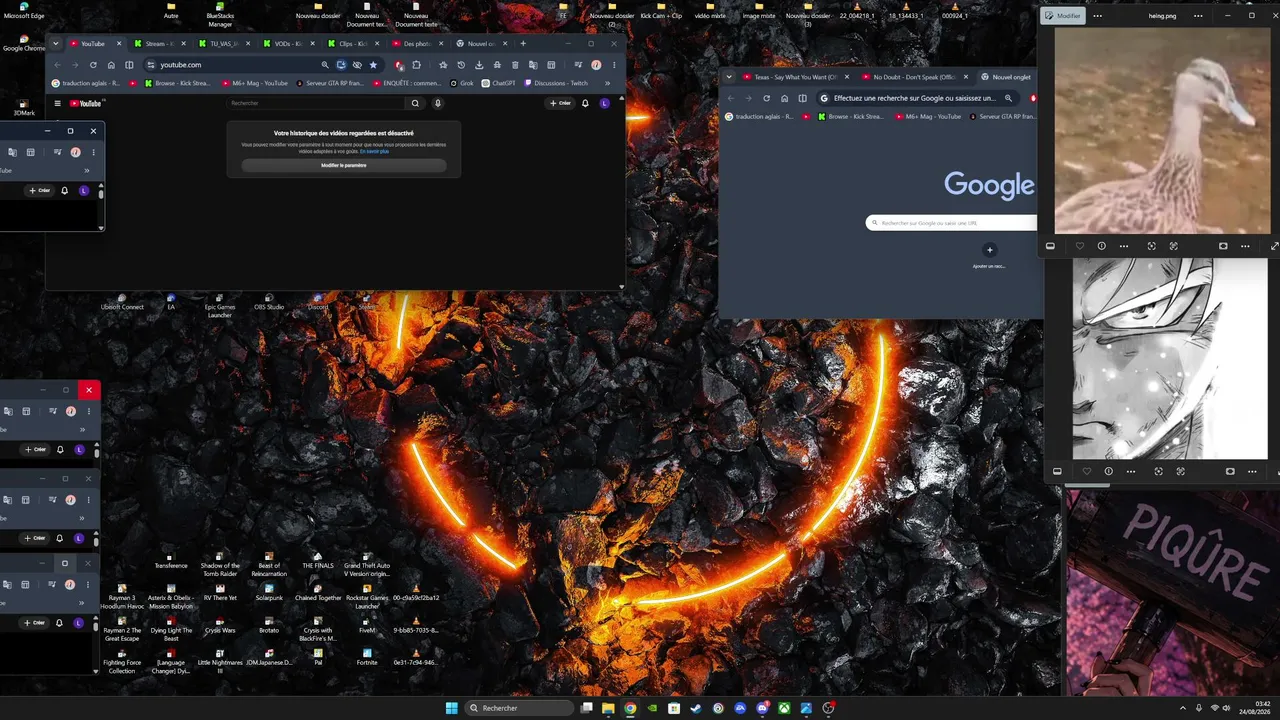Click the YouTube logo
The height and width of the screenshot is (720, 1280).
click(86, 103)
